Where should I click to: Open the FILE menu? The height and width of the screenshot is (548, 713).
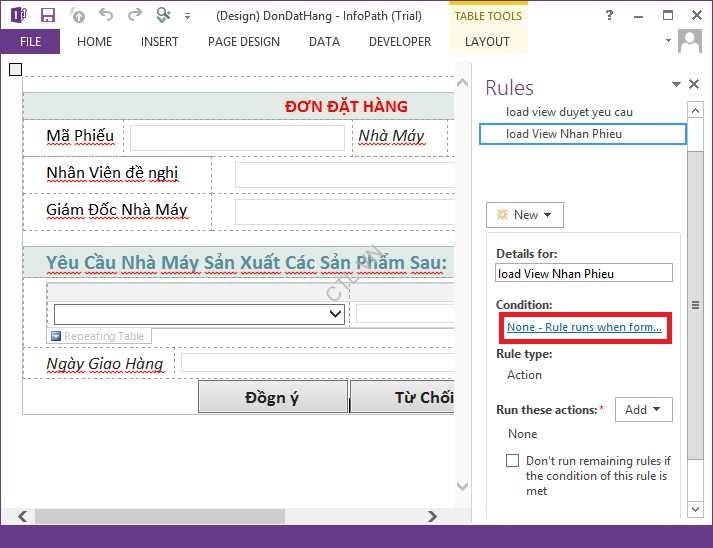coord(30,42)
